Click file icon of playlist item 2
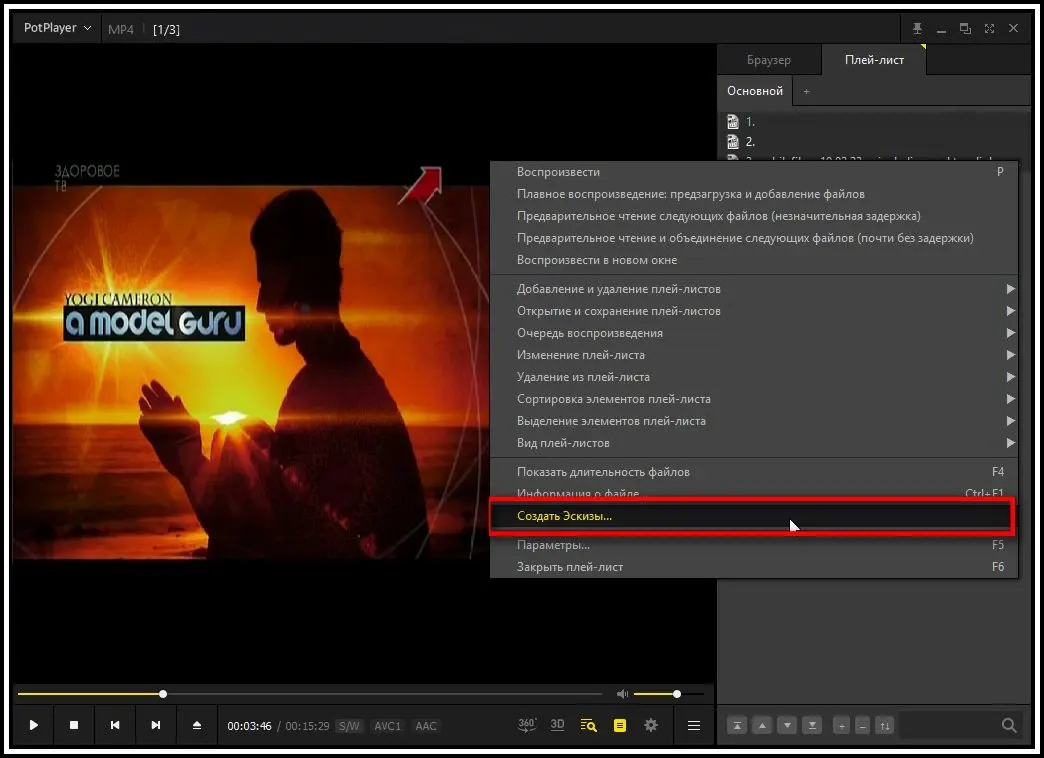 click(x=733, y=142)
